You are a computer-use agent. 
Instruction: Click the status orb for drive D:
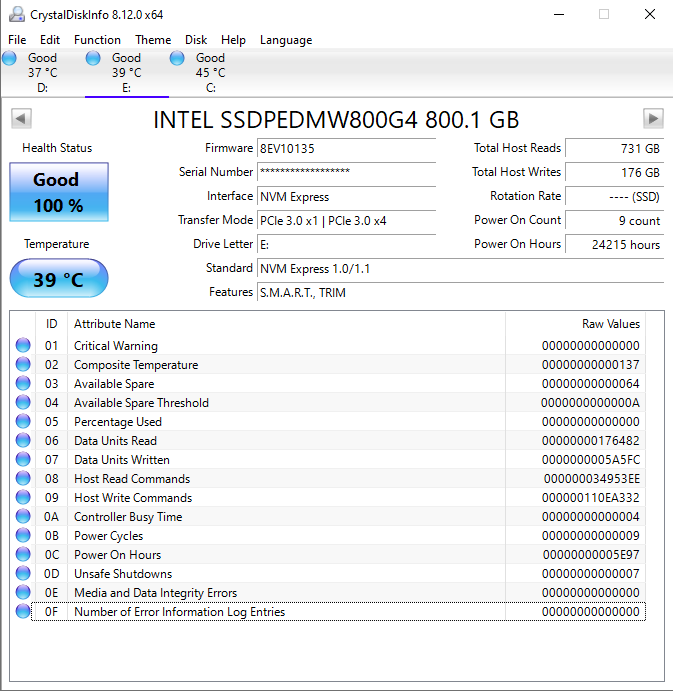[x=10, y=59]
